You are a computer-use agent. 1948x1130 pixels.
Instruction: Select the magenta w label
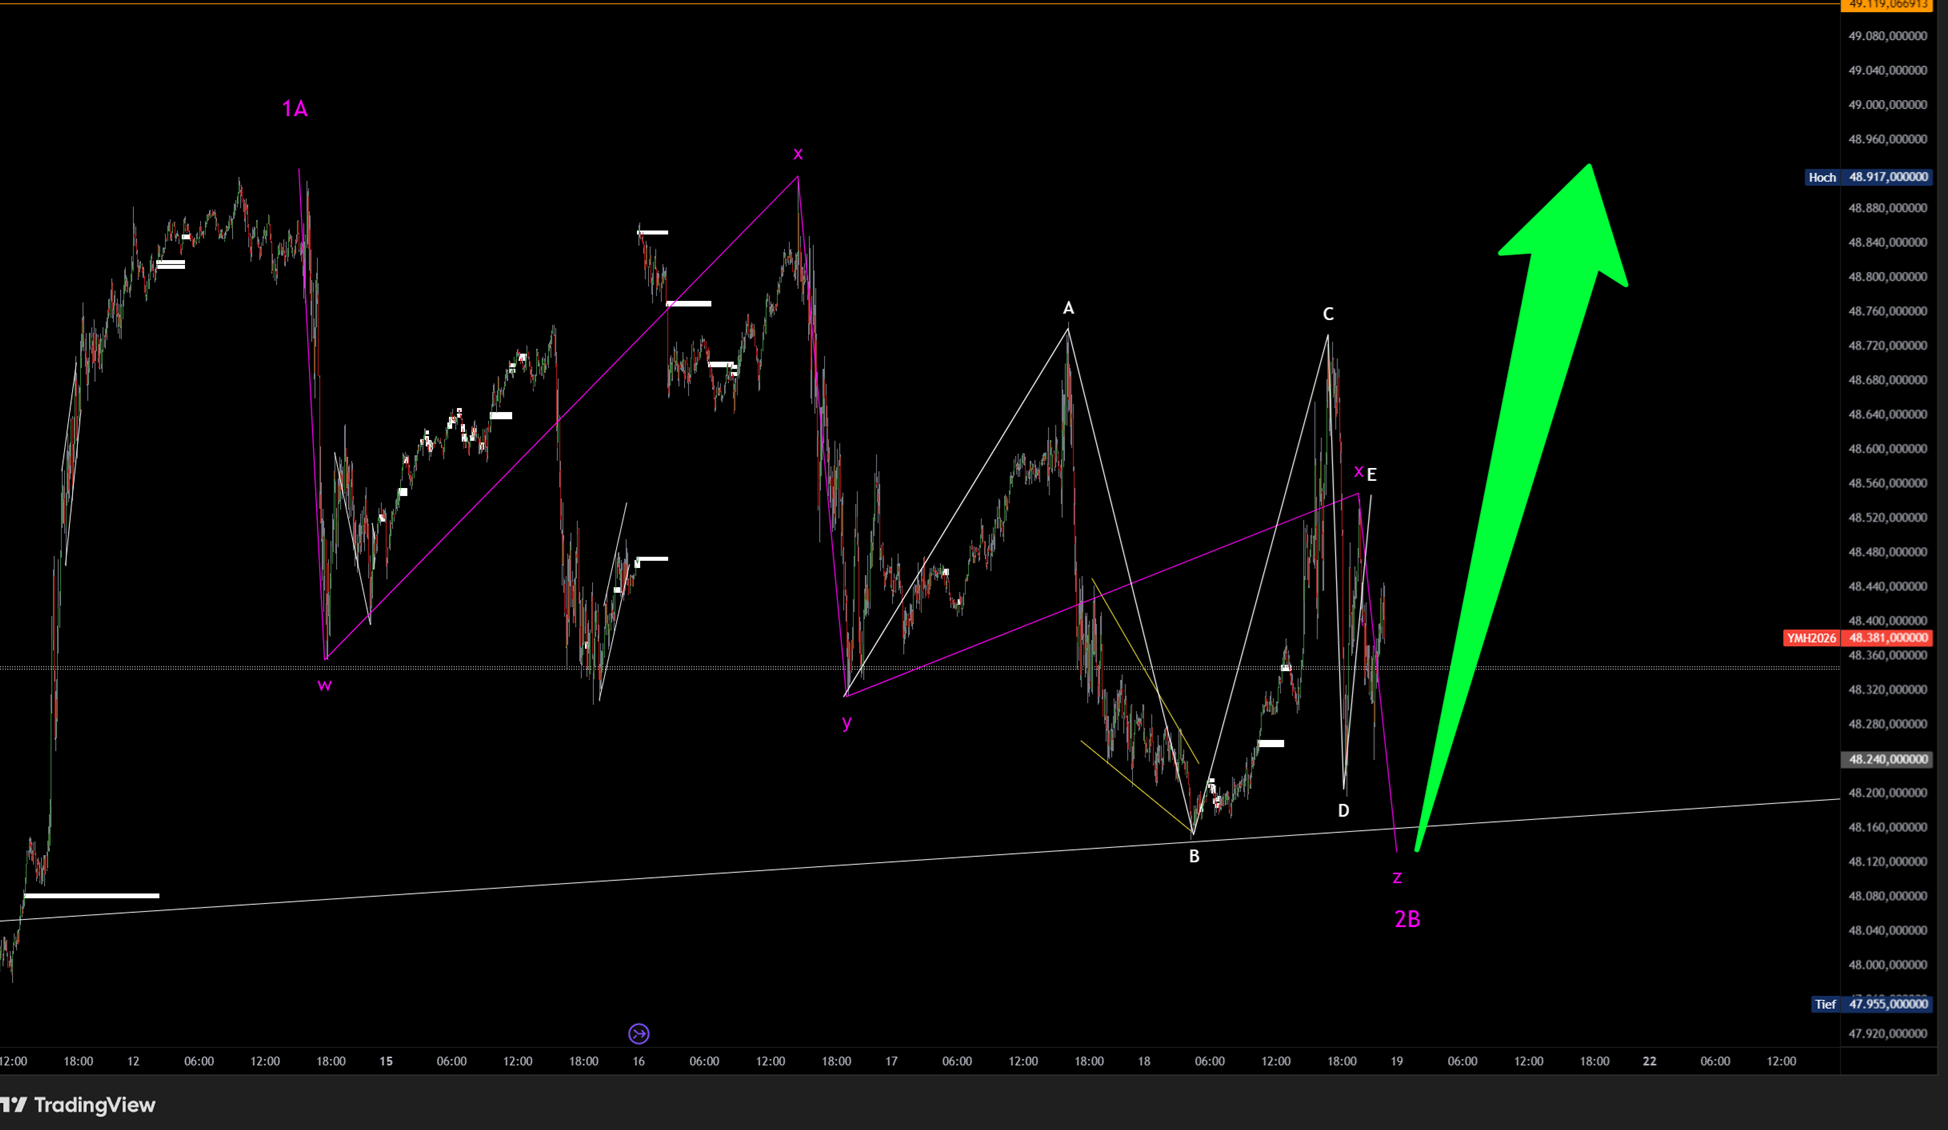pos(324,686)
